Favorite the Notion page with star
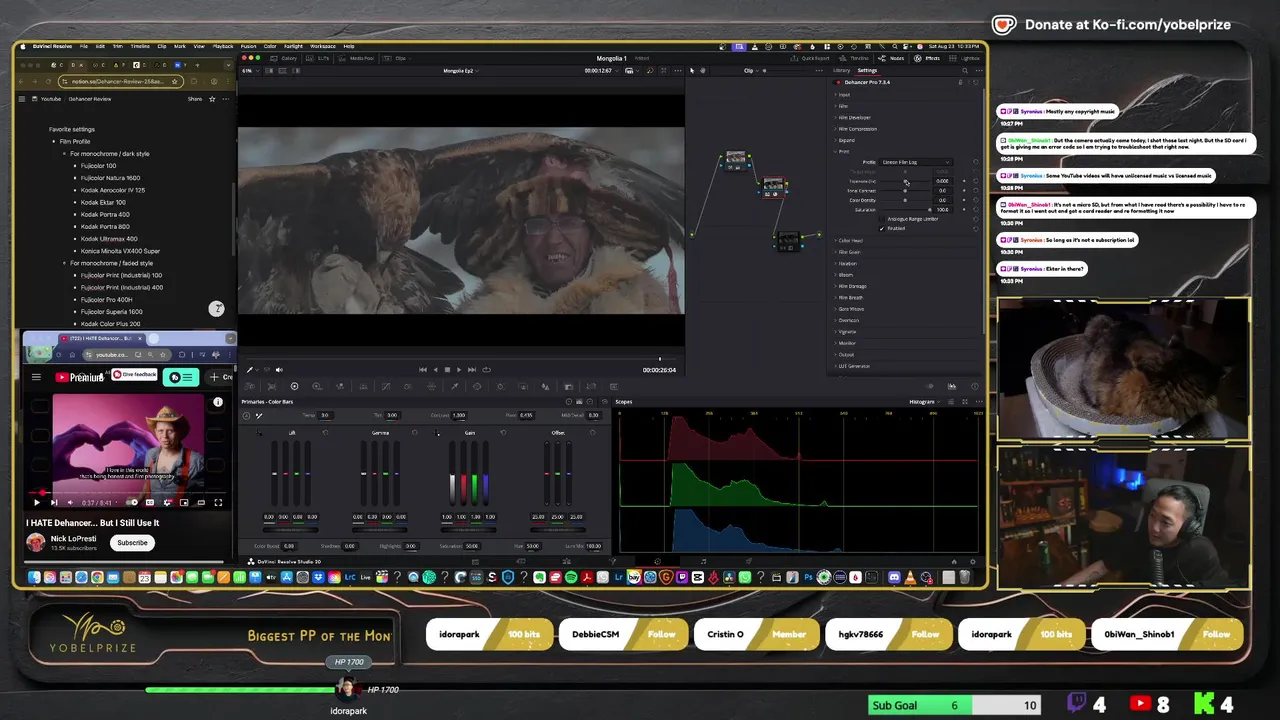This screenshot has width=1280, height=720. click(x=211, y=99)
